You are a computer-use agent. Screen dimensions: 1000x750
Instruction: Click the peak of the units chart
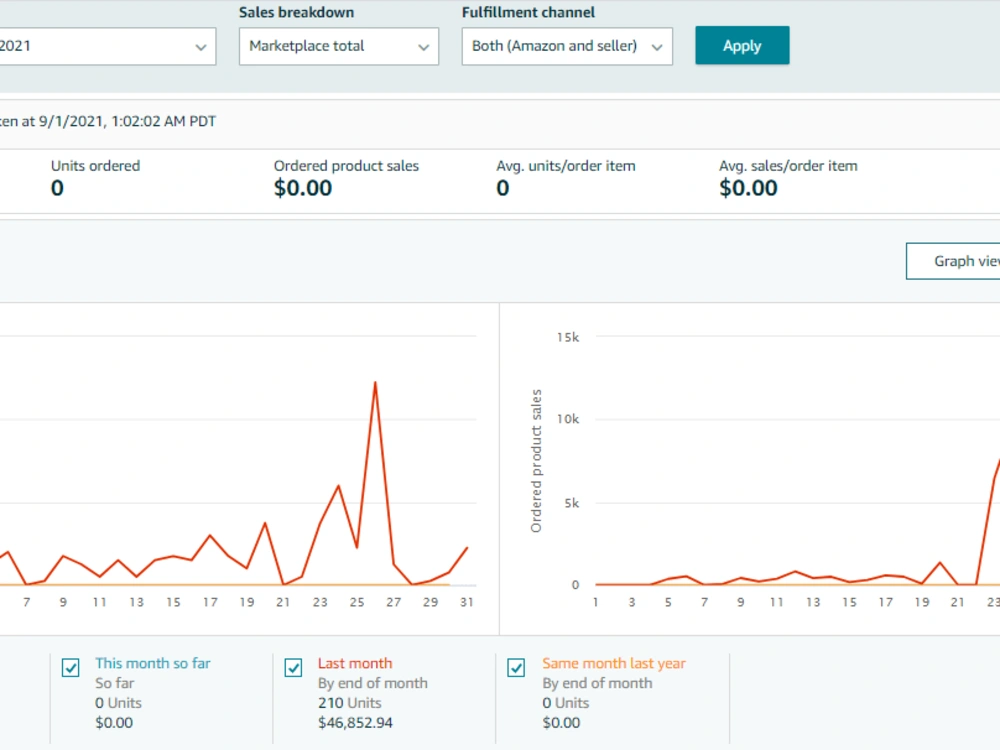[375, 383]
